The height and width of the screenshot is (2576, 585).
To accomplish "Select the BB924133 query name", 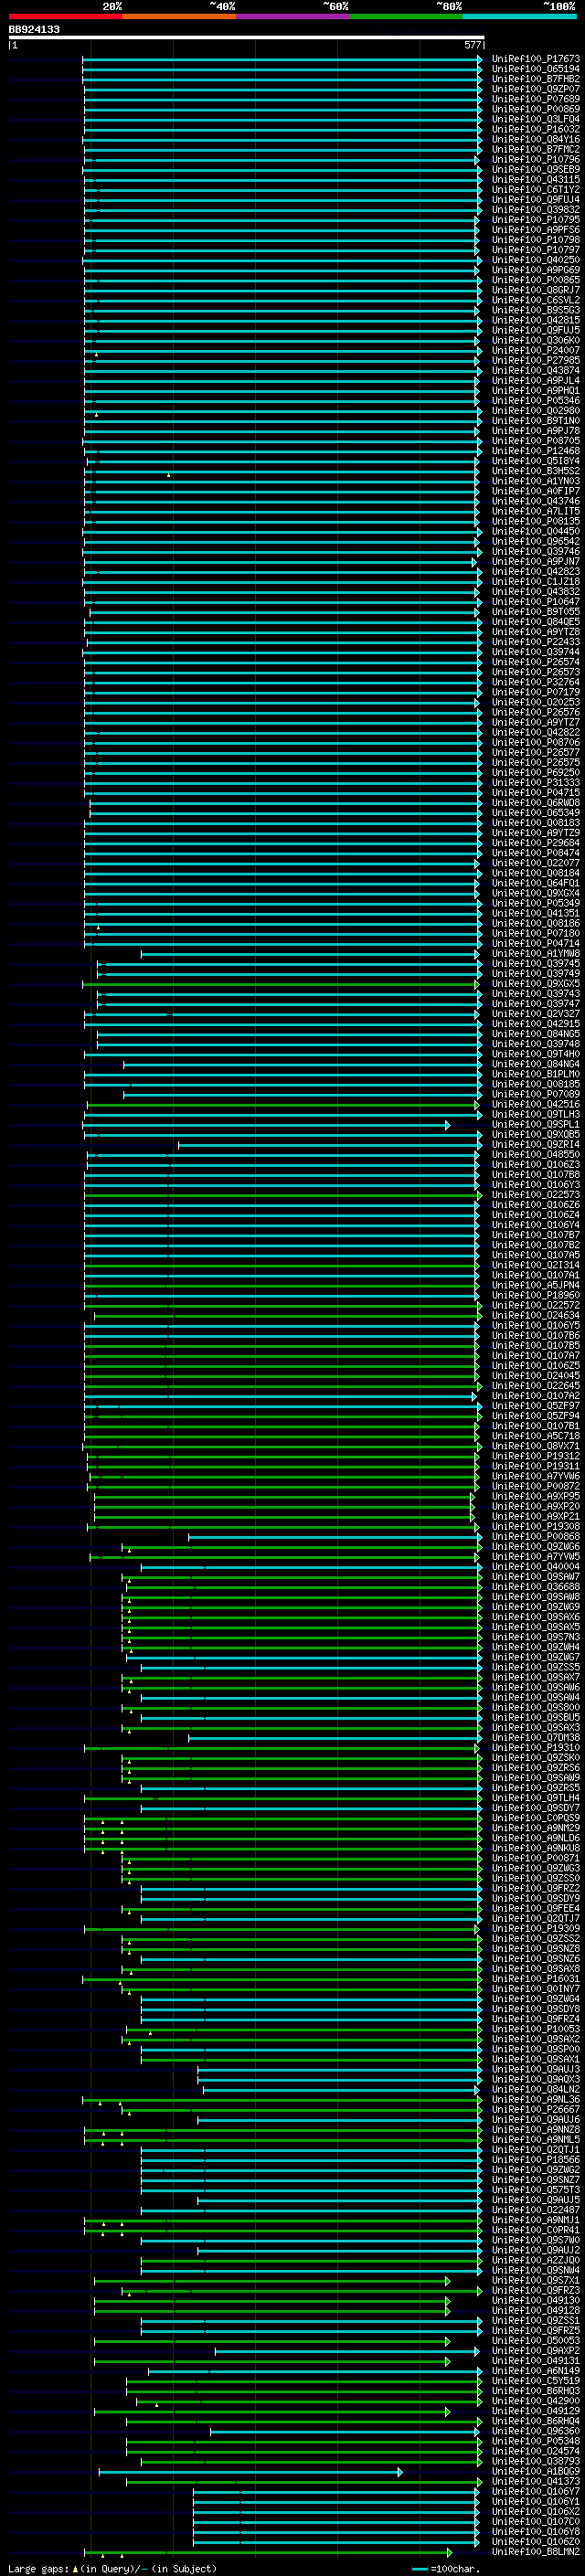I will [x=34, y=30].
